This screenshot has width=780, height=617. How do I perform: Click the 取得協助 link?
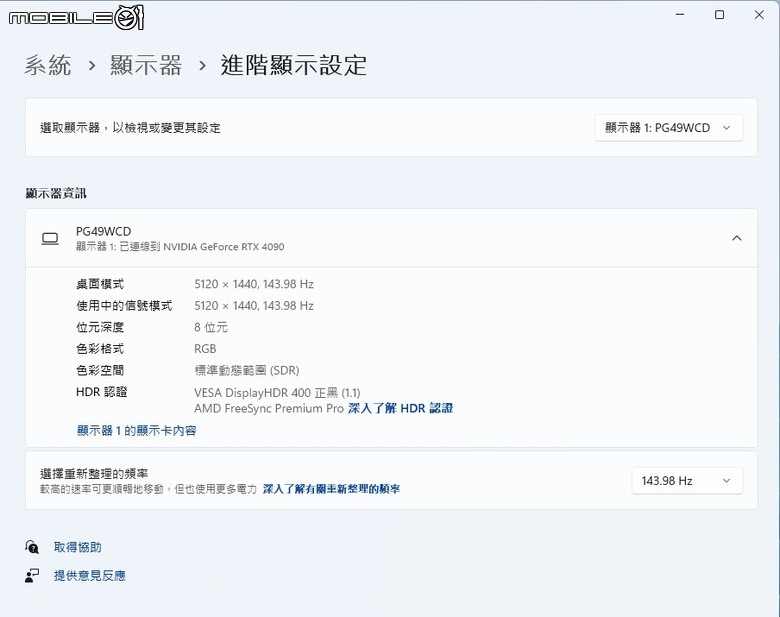click(78, 547)
